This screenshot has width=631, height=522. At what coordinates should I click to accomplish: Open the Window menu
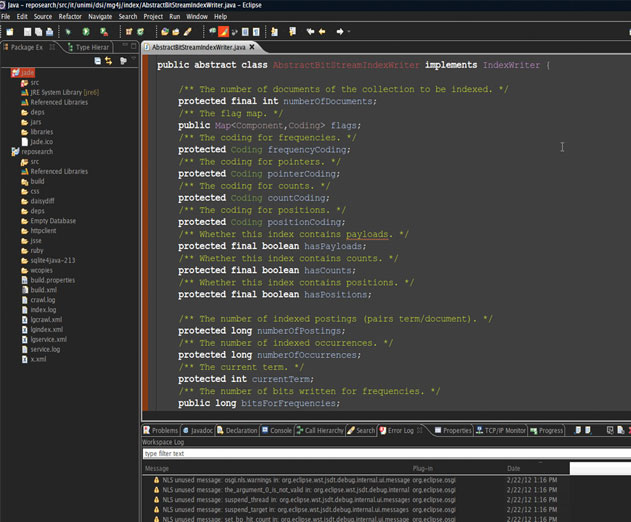click(x=197, y=17)
